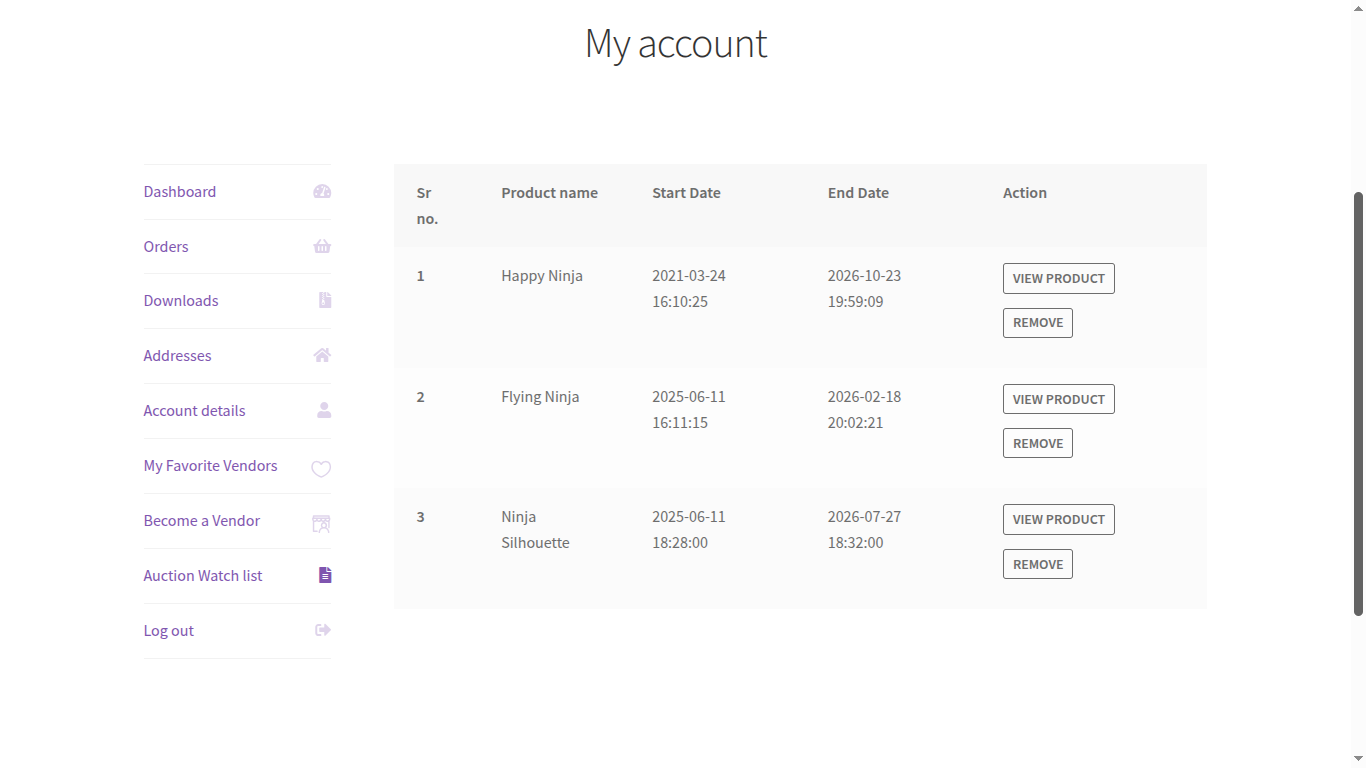Select Account details in the sidebar

point(194,411)
